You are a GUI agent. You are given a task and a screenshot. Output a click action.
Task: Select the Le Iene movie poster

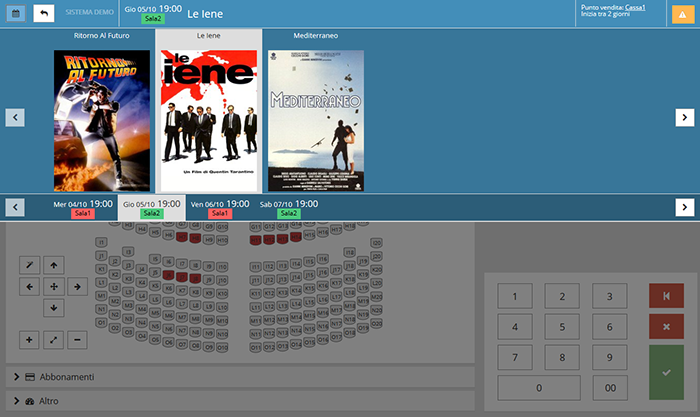pyautogui.click(x=209, y=121)
